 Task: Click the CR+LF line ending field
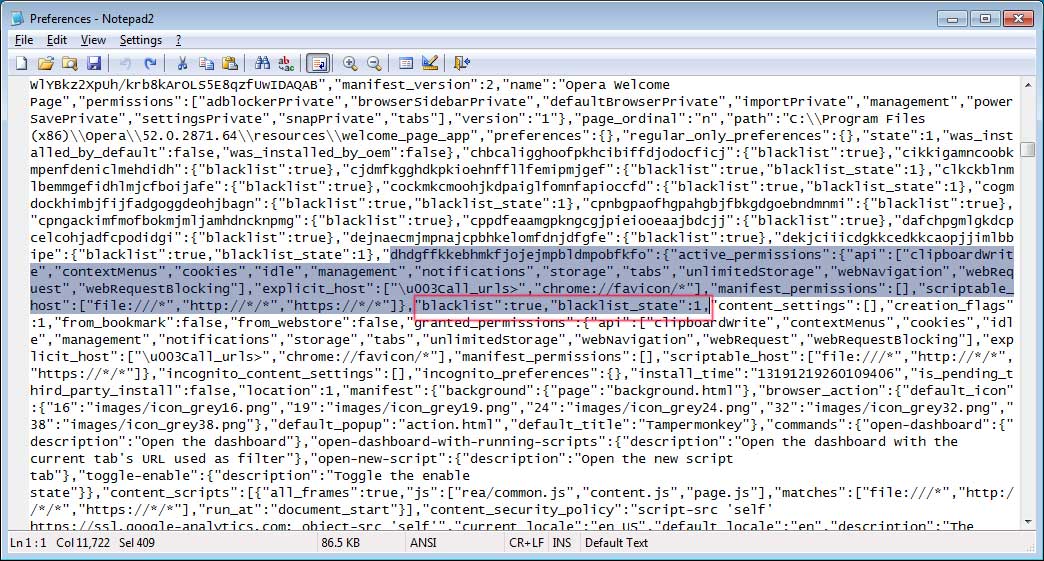coord(526,543)
